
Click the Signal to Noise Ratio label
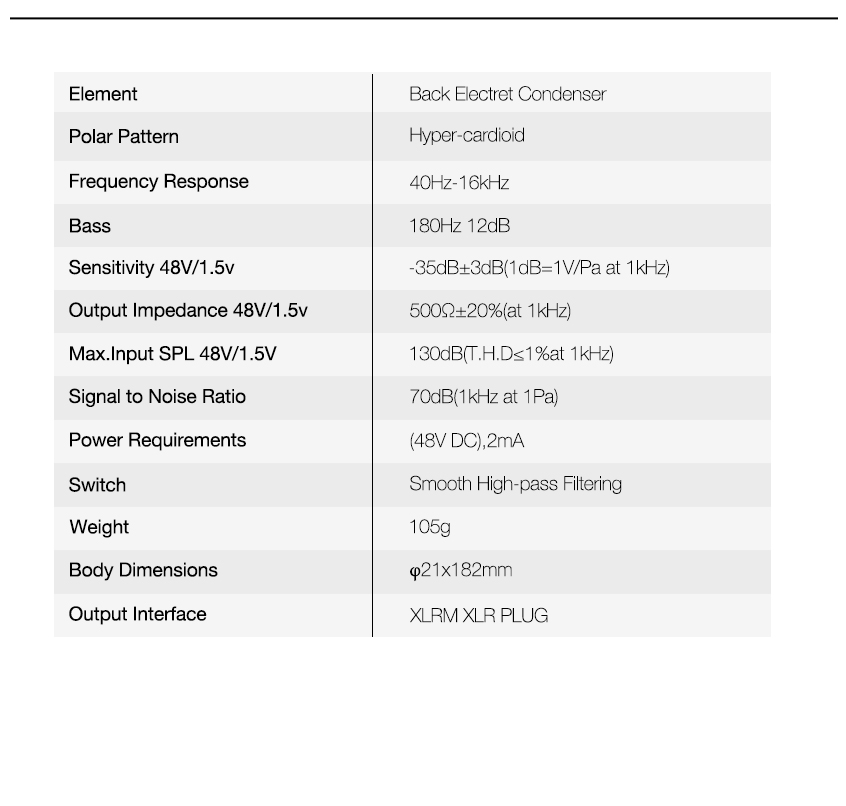157,397
